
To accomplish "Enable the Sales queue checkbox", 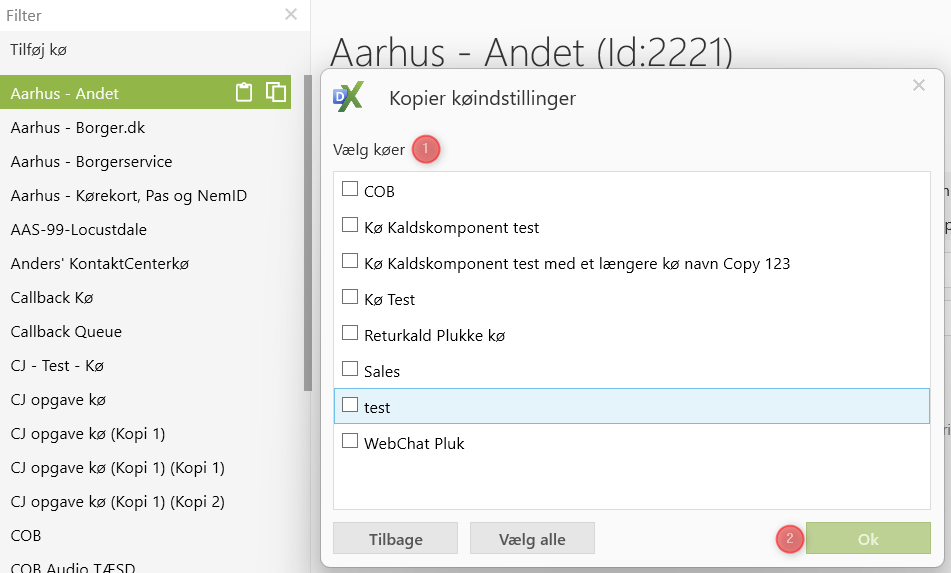I will (x=350, y=370).
